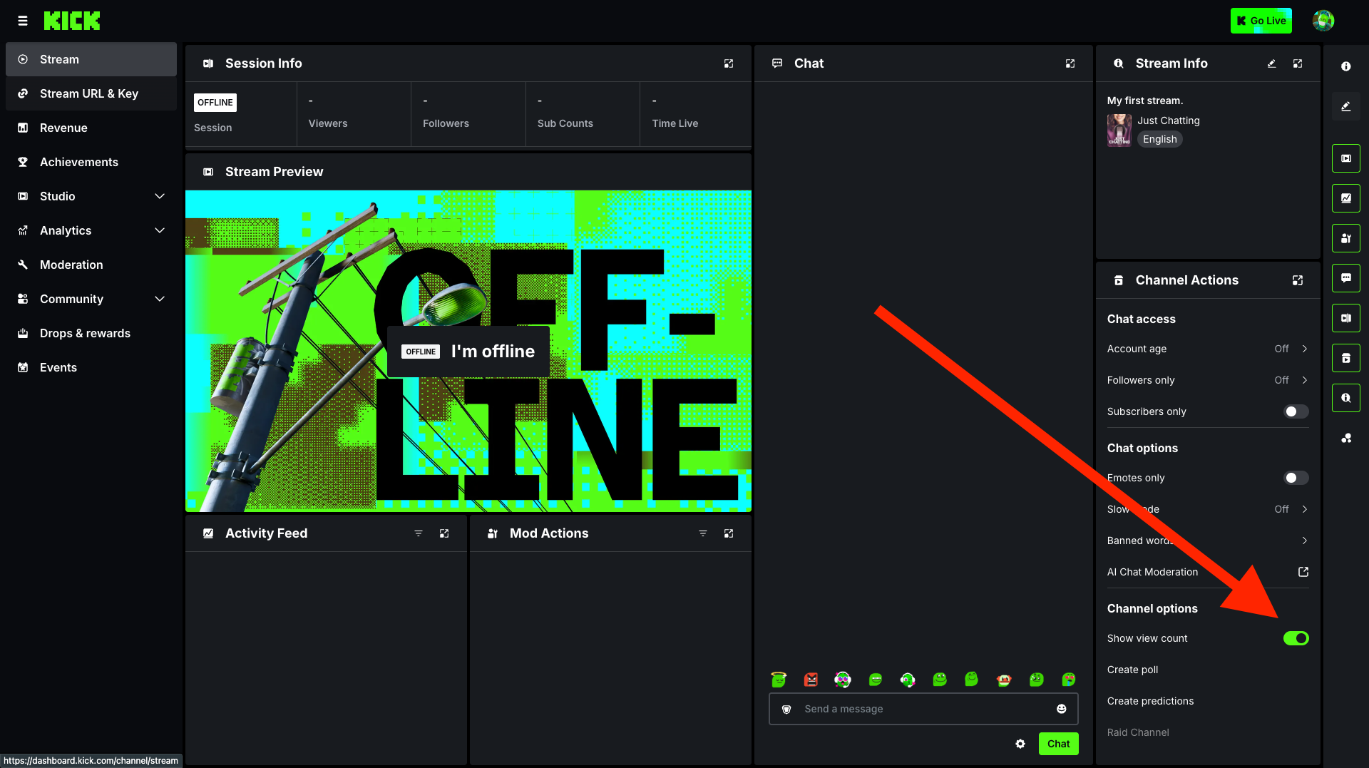The image size is (1369, 768).
Task: Toggle Channel Actions box icon in right rail
Action: click(1346, 358)
